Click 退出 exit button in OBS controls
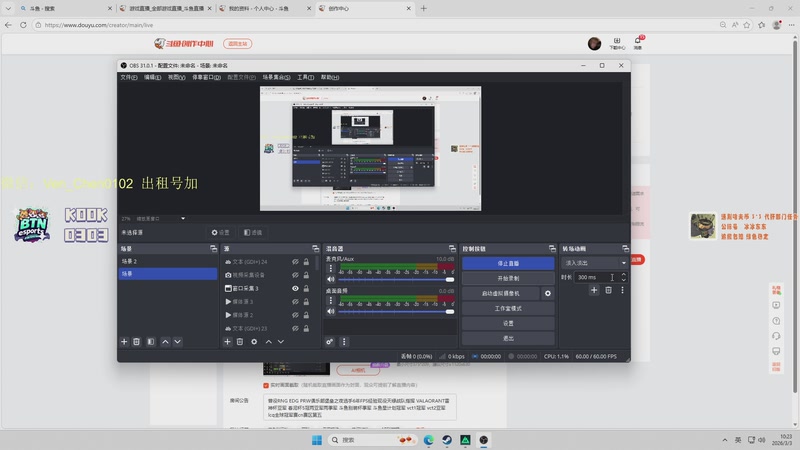800x450 pixels. [508, 338]
